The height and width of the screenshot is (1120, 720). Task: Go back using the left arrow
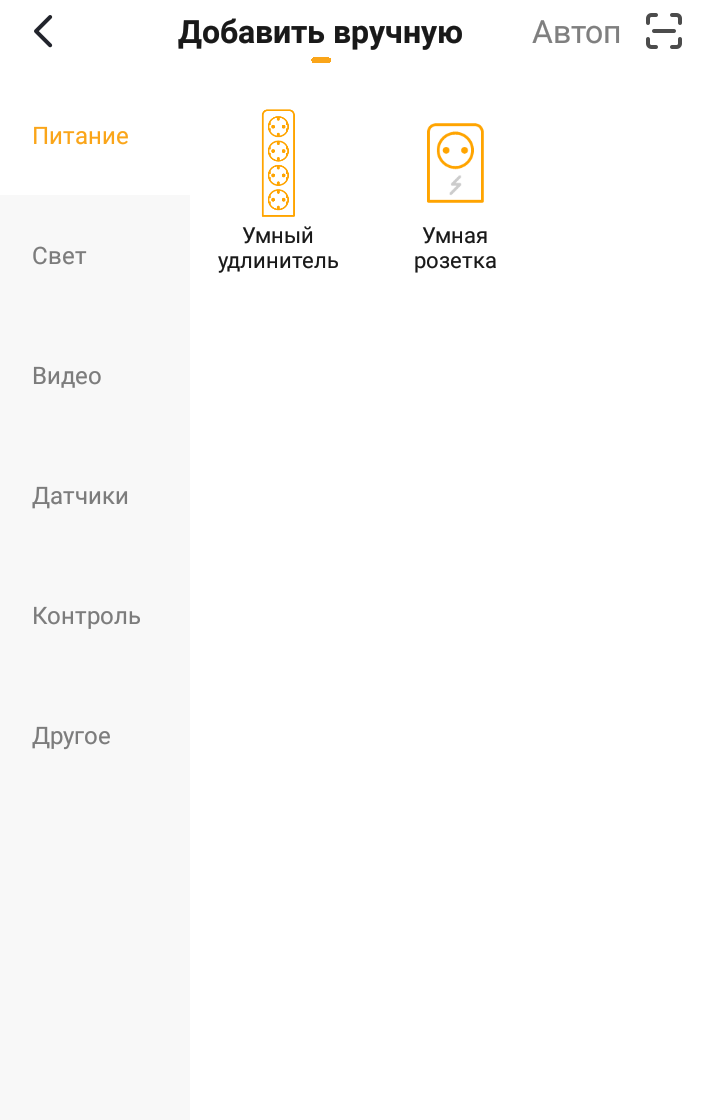43,32
